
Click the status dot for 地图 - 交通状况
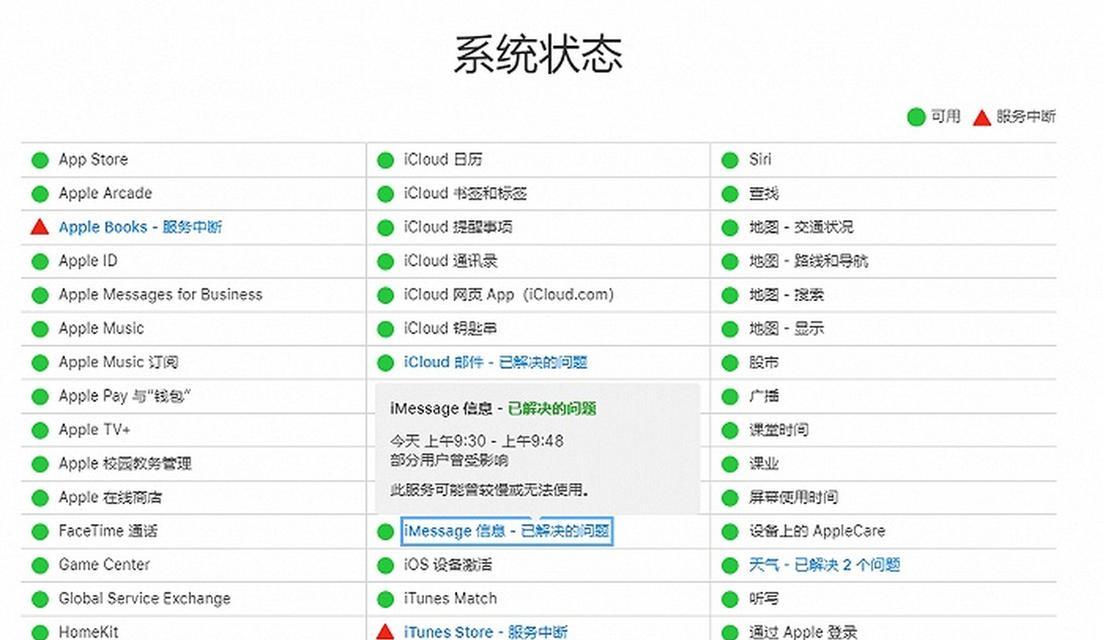click(730, 228)
